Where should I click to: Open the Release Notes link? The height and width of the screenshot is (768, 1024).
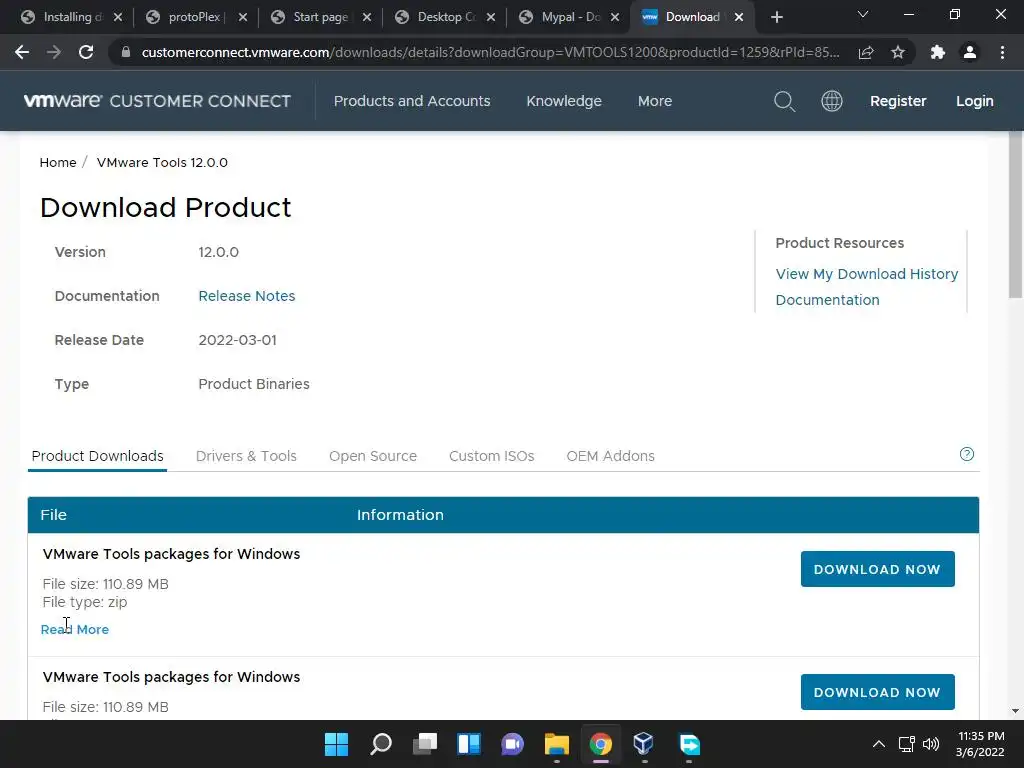(x=247, y=296)
